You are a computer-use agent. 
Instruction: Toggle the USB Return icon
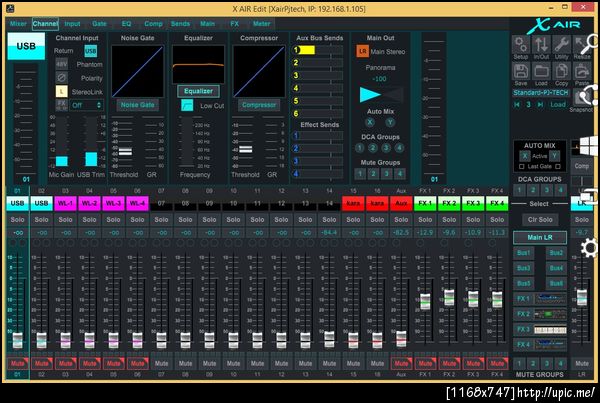coord(91,51)
